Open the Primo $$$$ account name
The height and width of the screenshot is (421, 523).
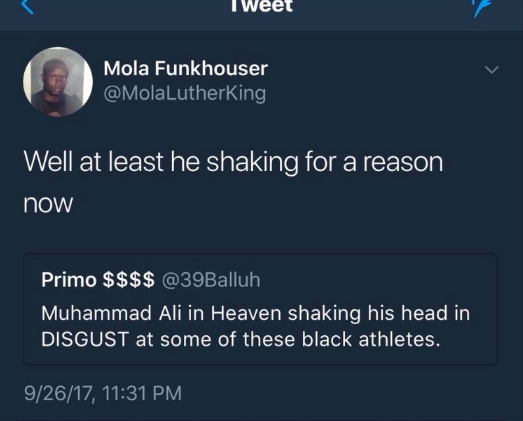(x=98, y=279)
